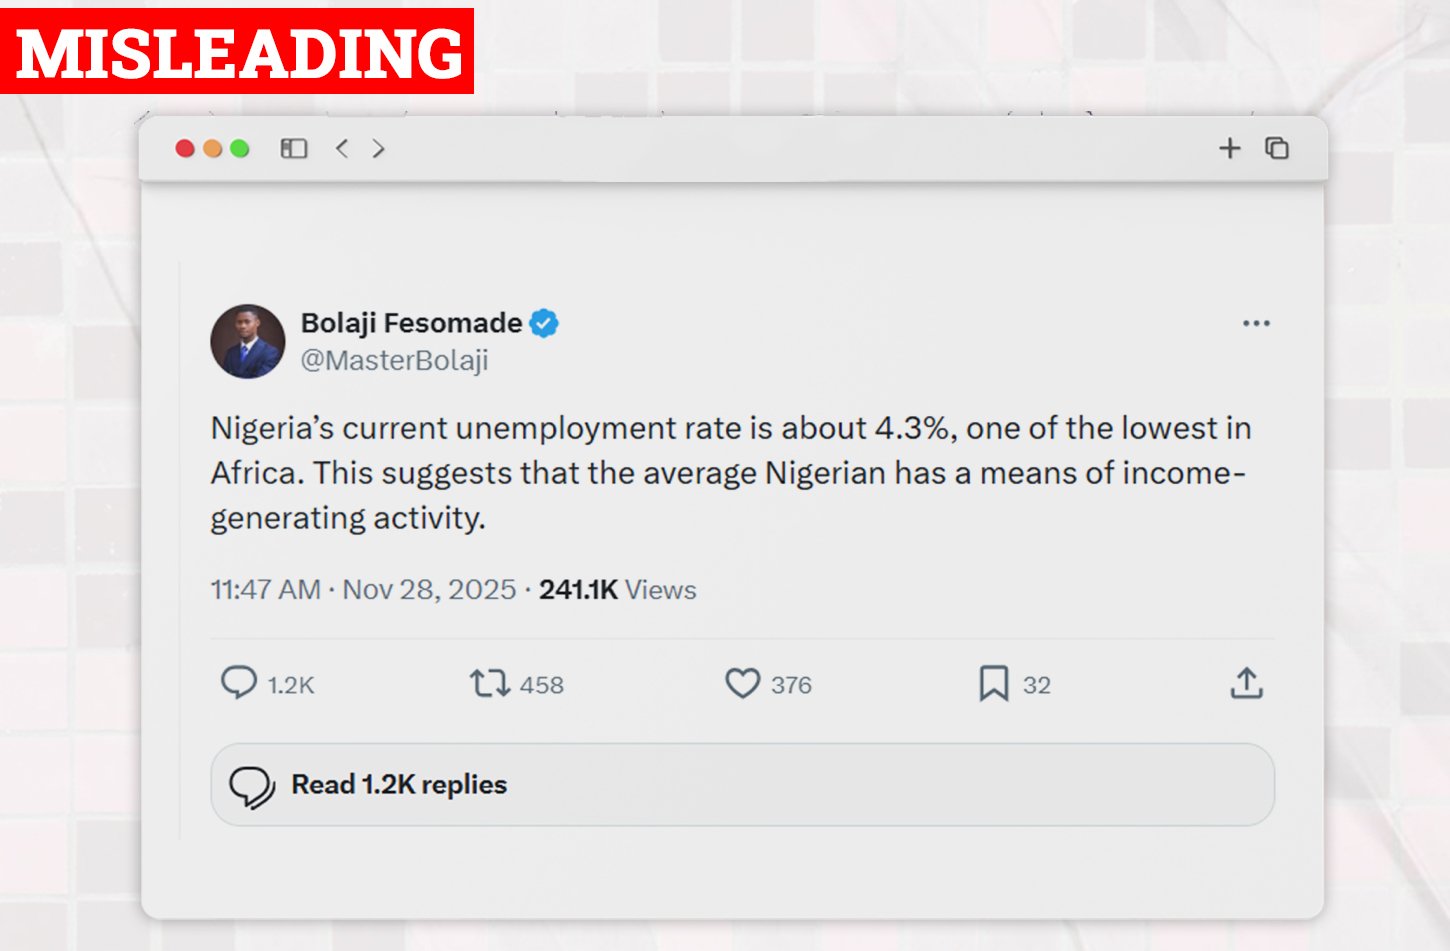Image resolution: width=1450 pixels, height=951 pixels.
Task: Click the share upload icon
Action: [x=1246, y=684]
